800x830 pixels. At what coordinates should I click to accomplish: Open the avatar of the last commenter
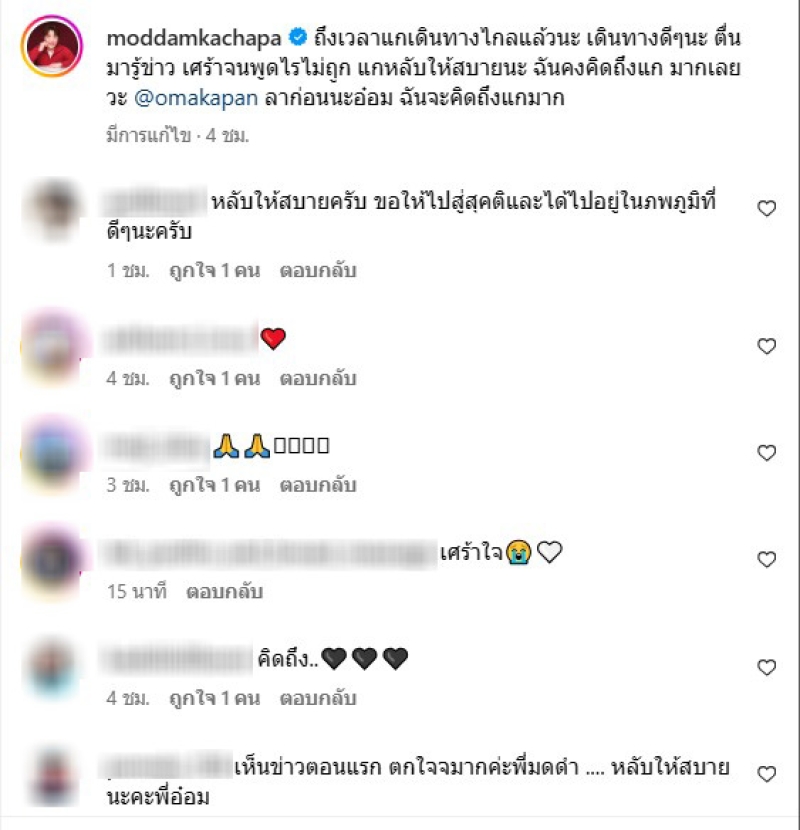click(x=52, y=775)
